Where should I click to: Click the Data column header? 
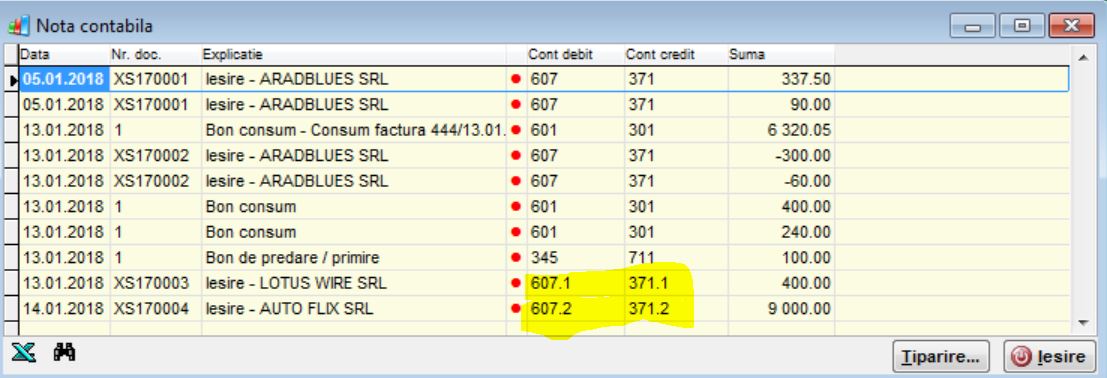point(63,54)
